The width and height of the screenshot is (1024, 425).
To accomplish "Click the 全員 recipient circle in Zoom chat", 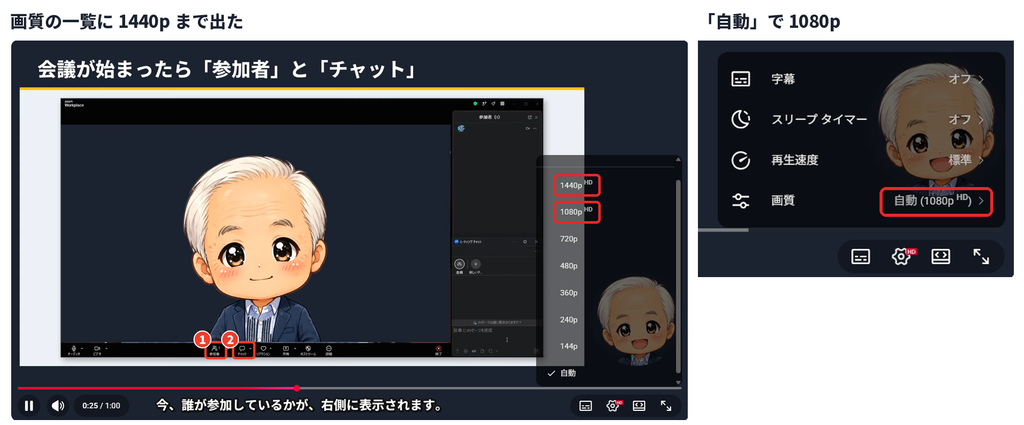I will [460, 263].
